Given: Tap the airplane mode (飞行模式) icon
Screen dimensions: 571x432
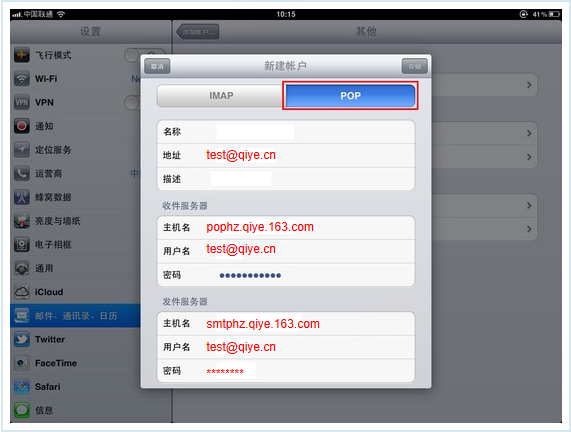Looking at the screenshot, I should tap(22, 55).
